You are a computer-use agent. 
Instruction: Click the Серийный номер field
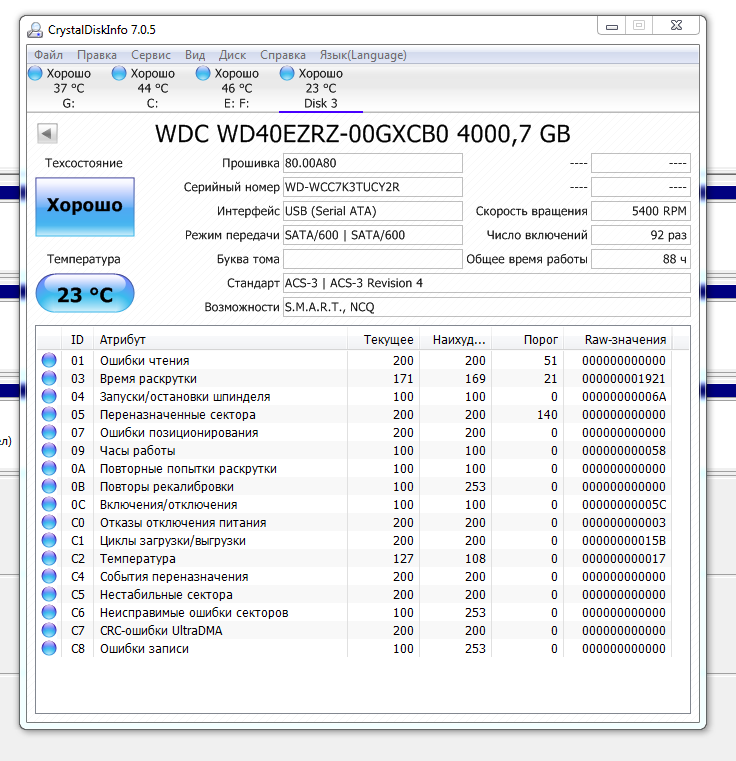tap(372, 187)
